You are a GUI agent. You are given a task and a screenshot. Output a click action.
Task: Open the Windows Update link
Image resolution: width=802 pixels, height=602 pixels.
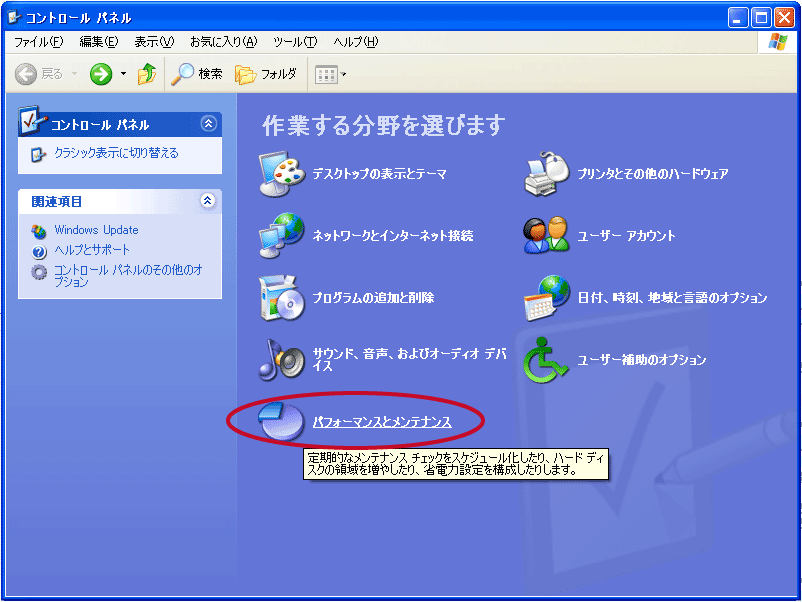(x=97, y=230)
